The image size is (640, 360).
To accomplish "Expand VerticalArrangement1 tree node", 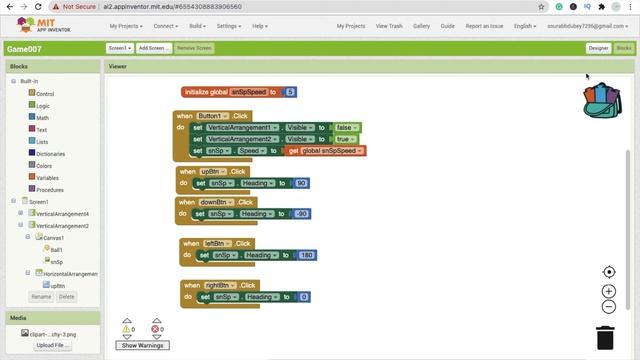I will [20, 213].
